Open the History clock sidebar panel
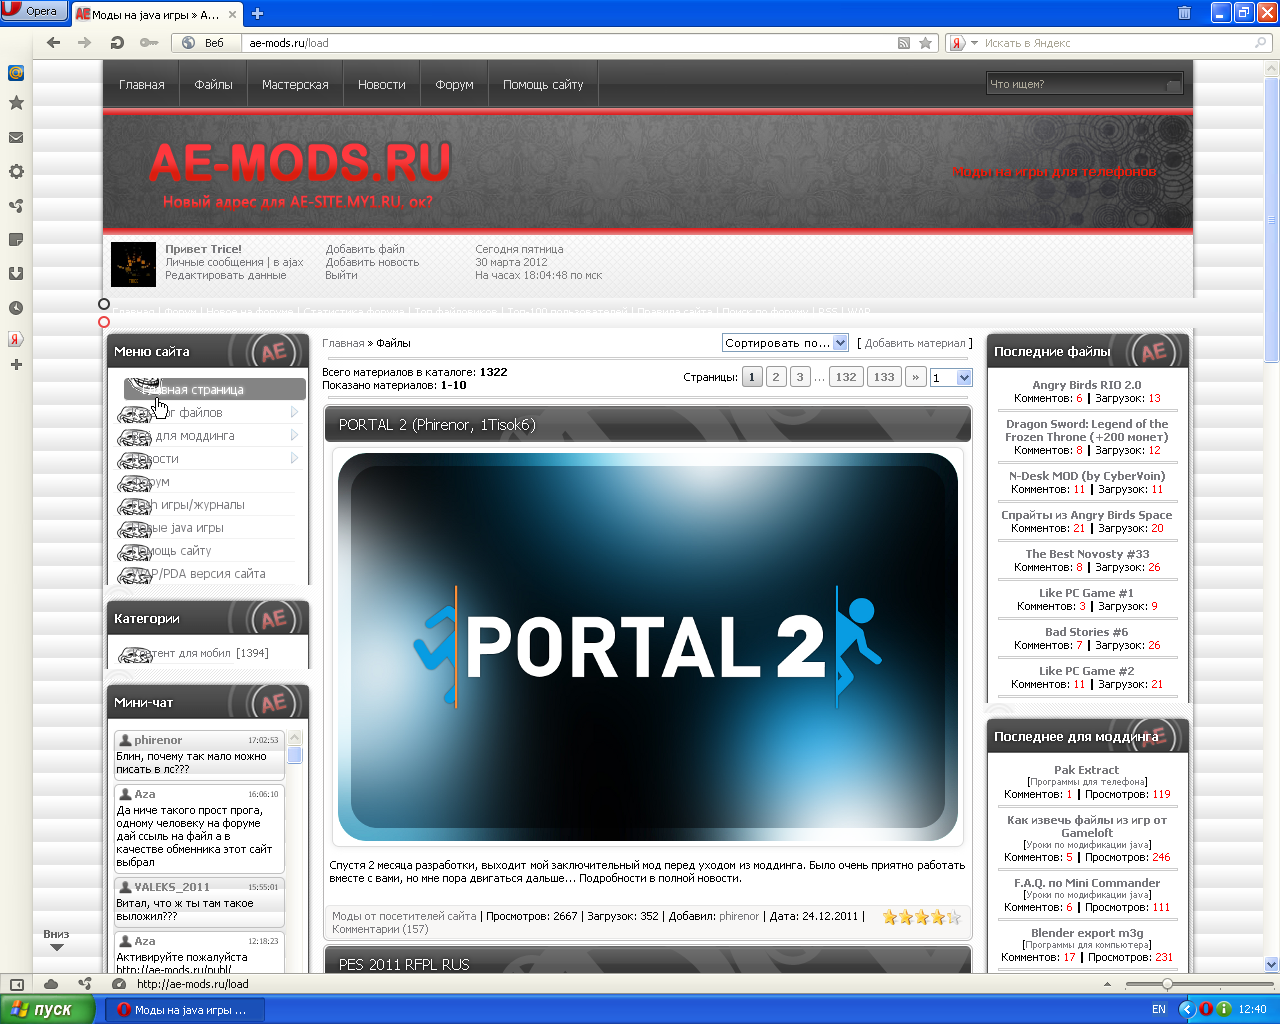 click(x=16, y=308)
